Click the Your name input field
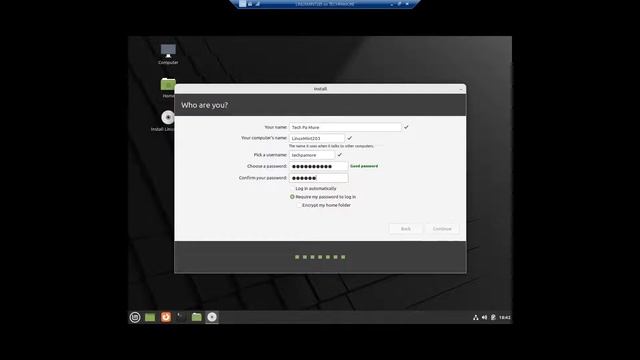 tap(345, 127)
